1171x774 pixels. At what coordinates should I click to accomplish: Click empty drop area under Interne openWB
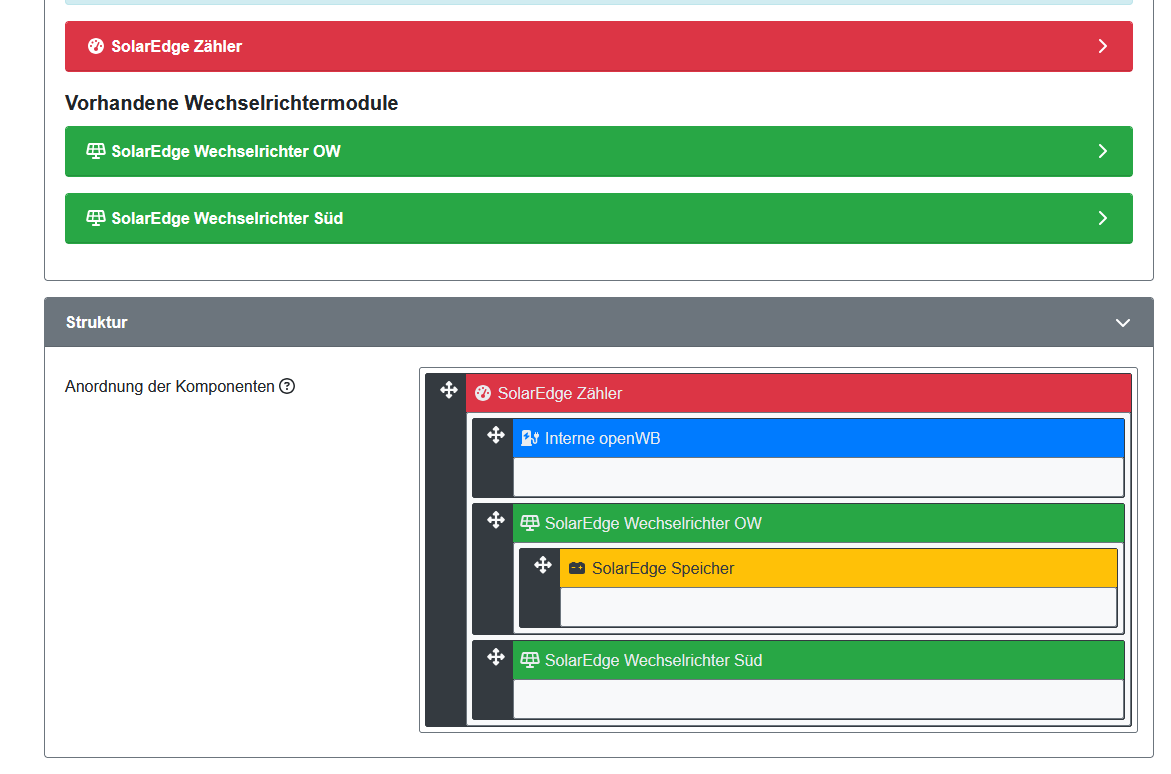[x=819, y=477]
